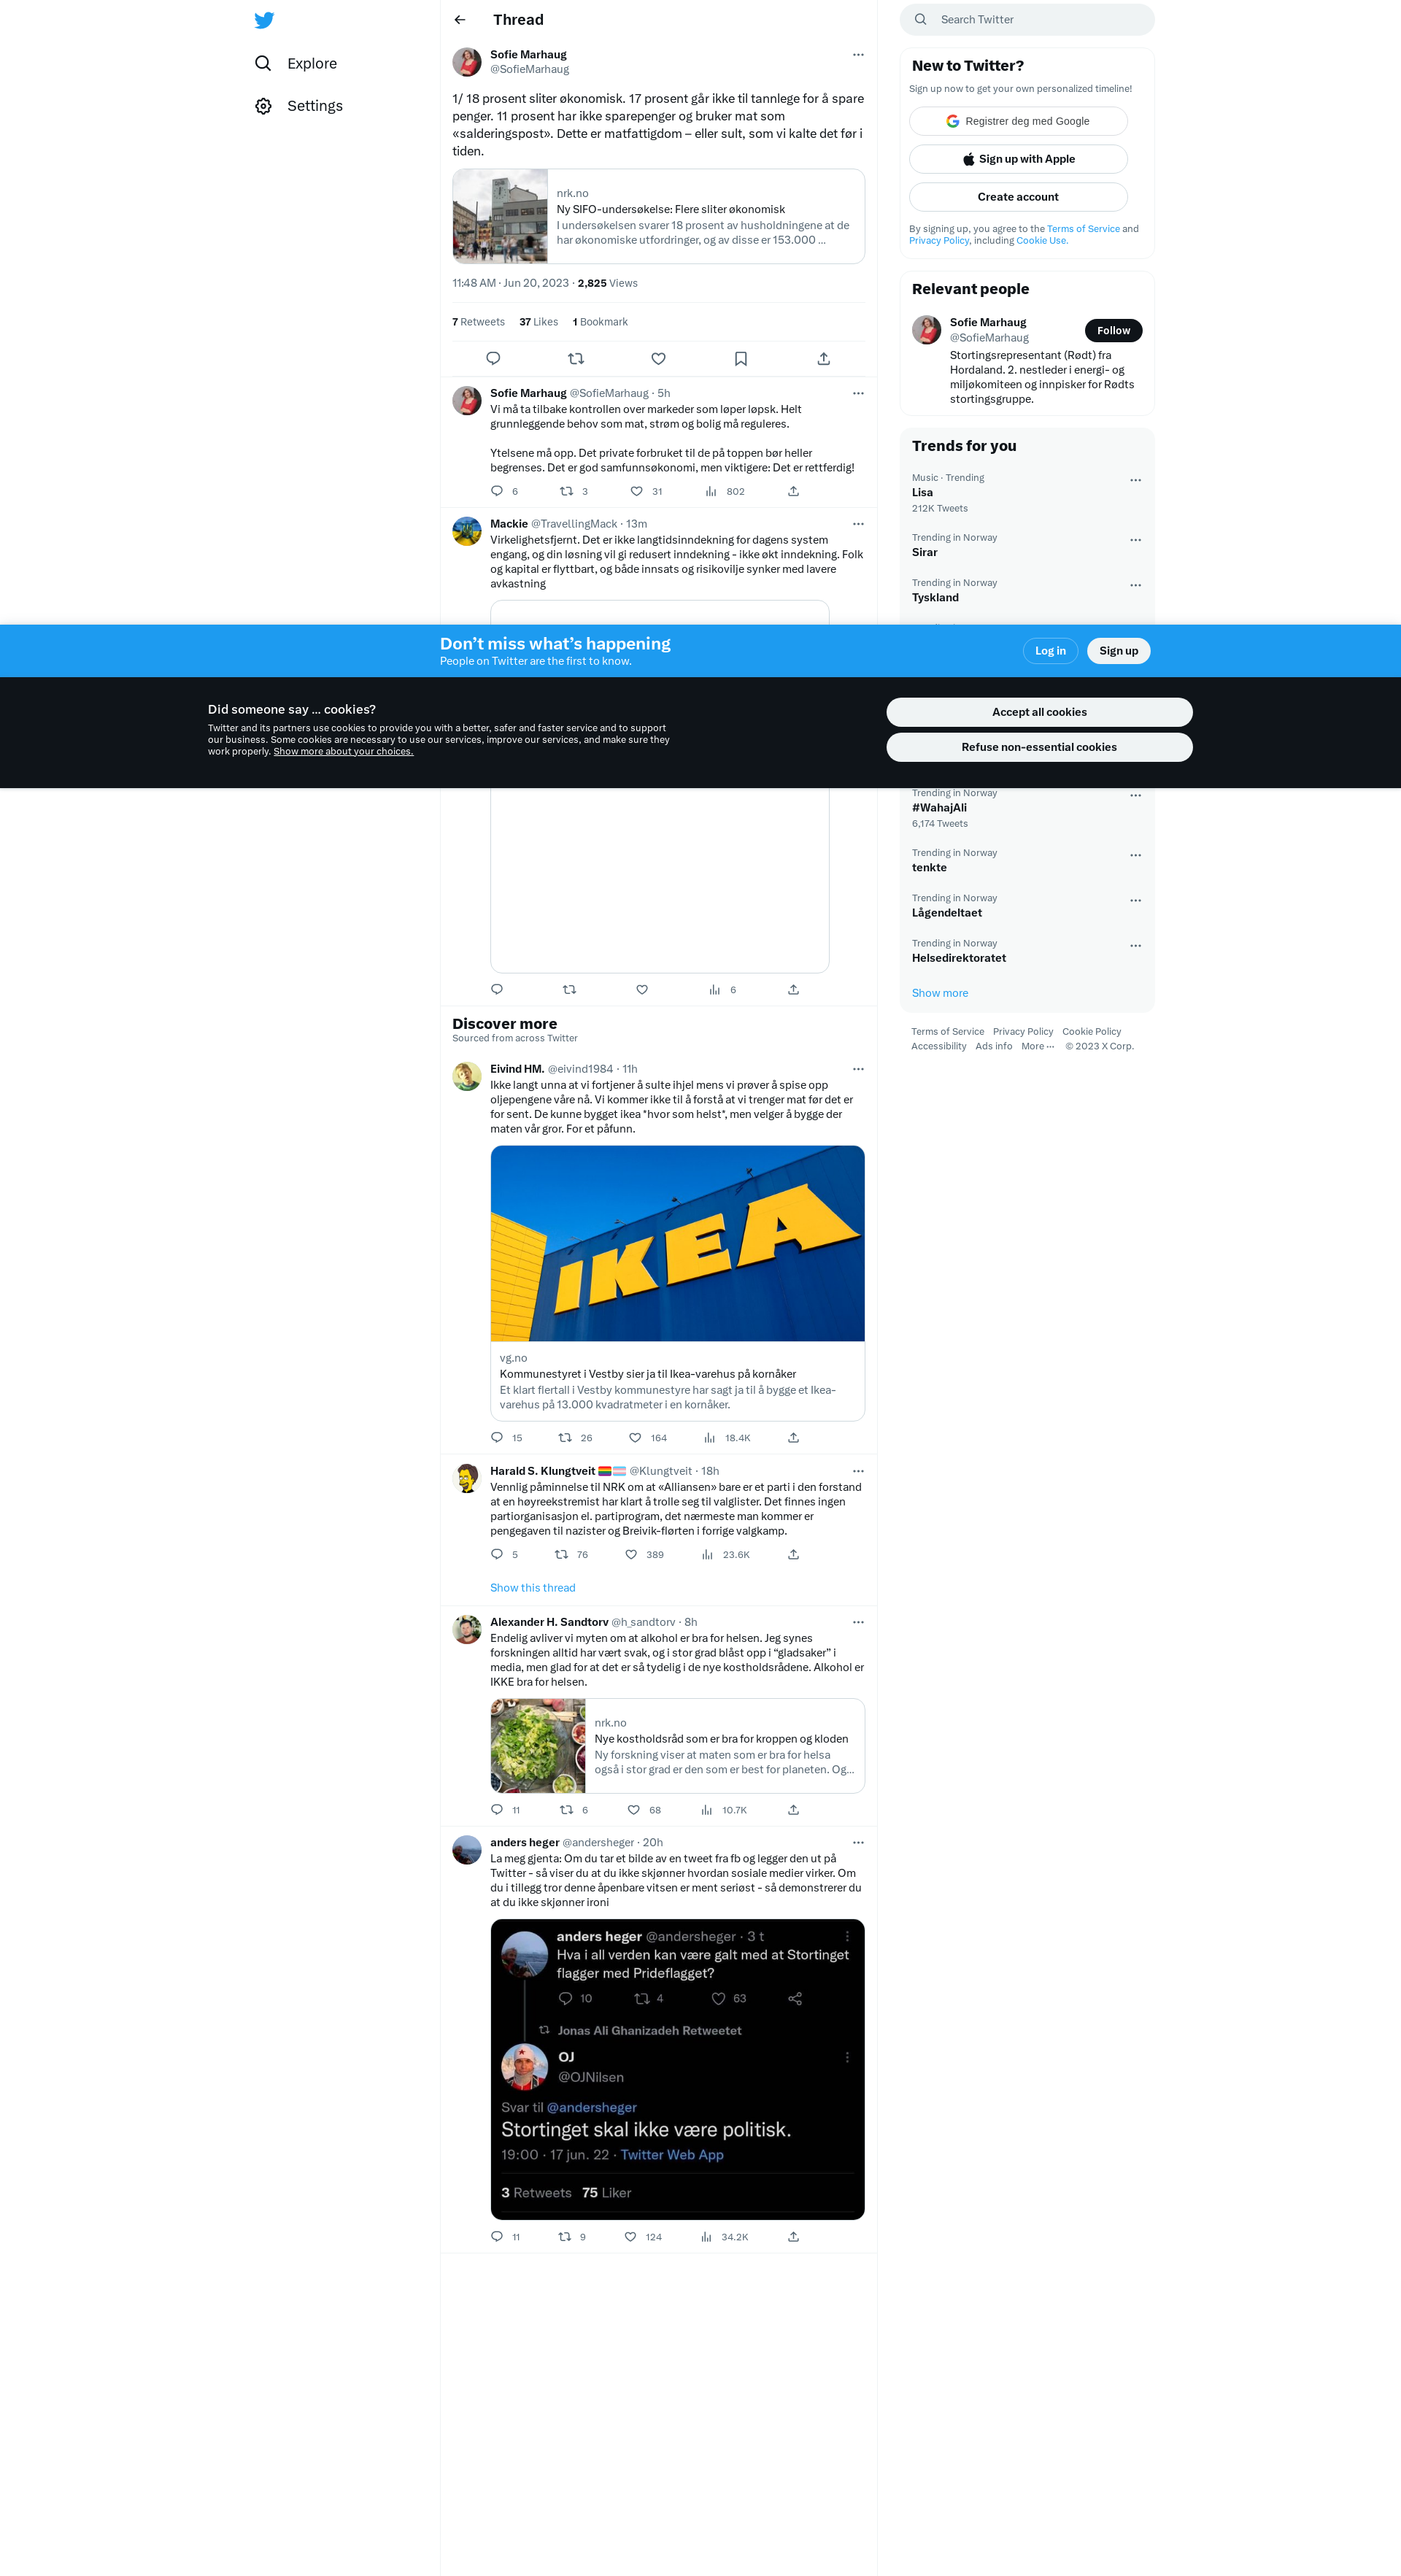View analytics of the 10.7K views tweet

724,1810
